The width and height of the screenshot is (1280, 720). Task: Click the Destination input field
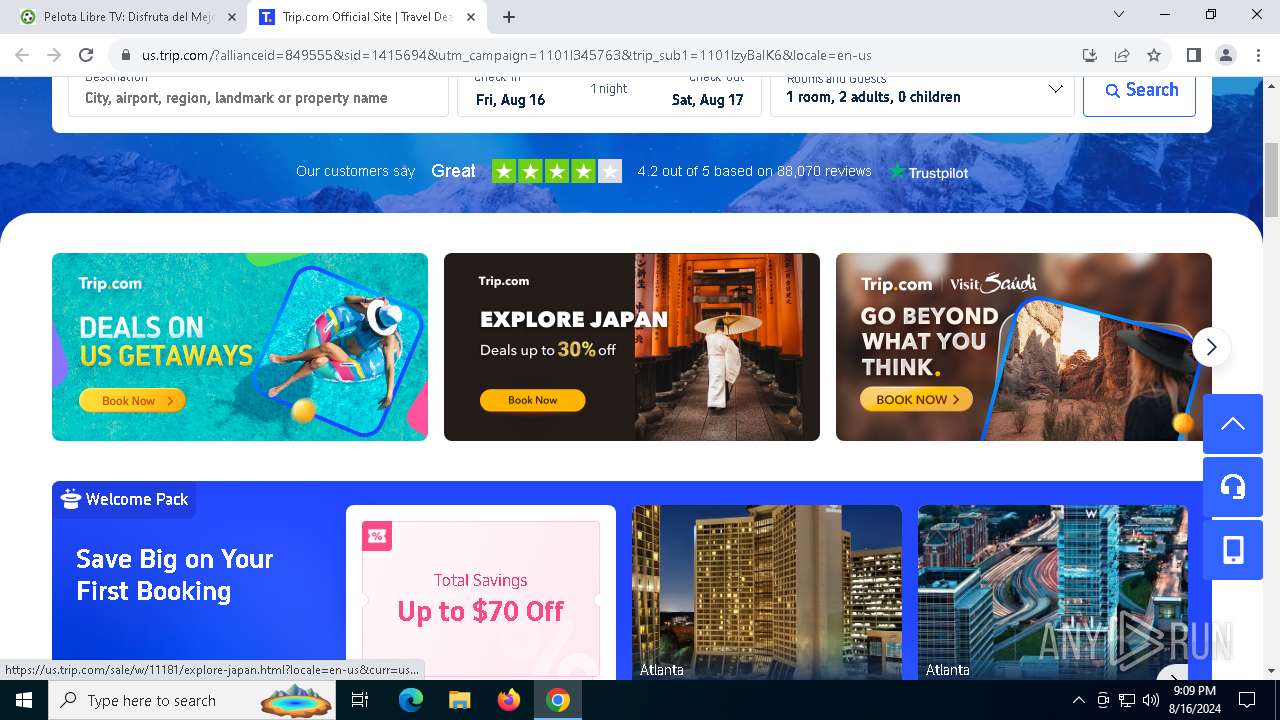(x=258, y=97)
